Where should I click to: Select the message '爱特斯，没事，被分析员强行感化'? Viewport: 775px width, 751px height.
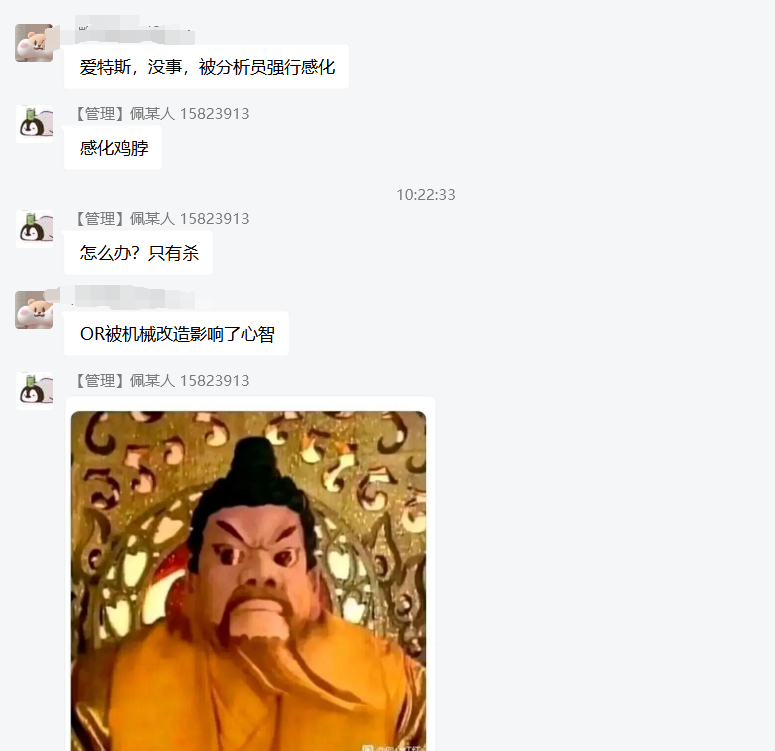(207, 67)
